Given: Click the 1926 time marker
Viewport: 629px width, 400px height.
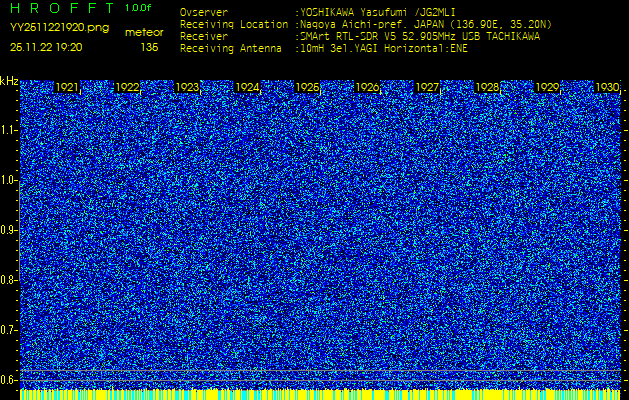Looking at the screenshot, I should [x=367, y=87].
